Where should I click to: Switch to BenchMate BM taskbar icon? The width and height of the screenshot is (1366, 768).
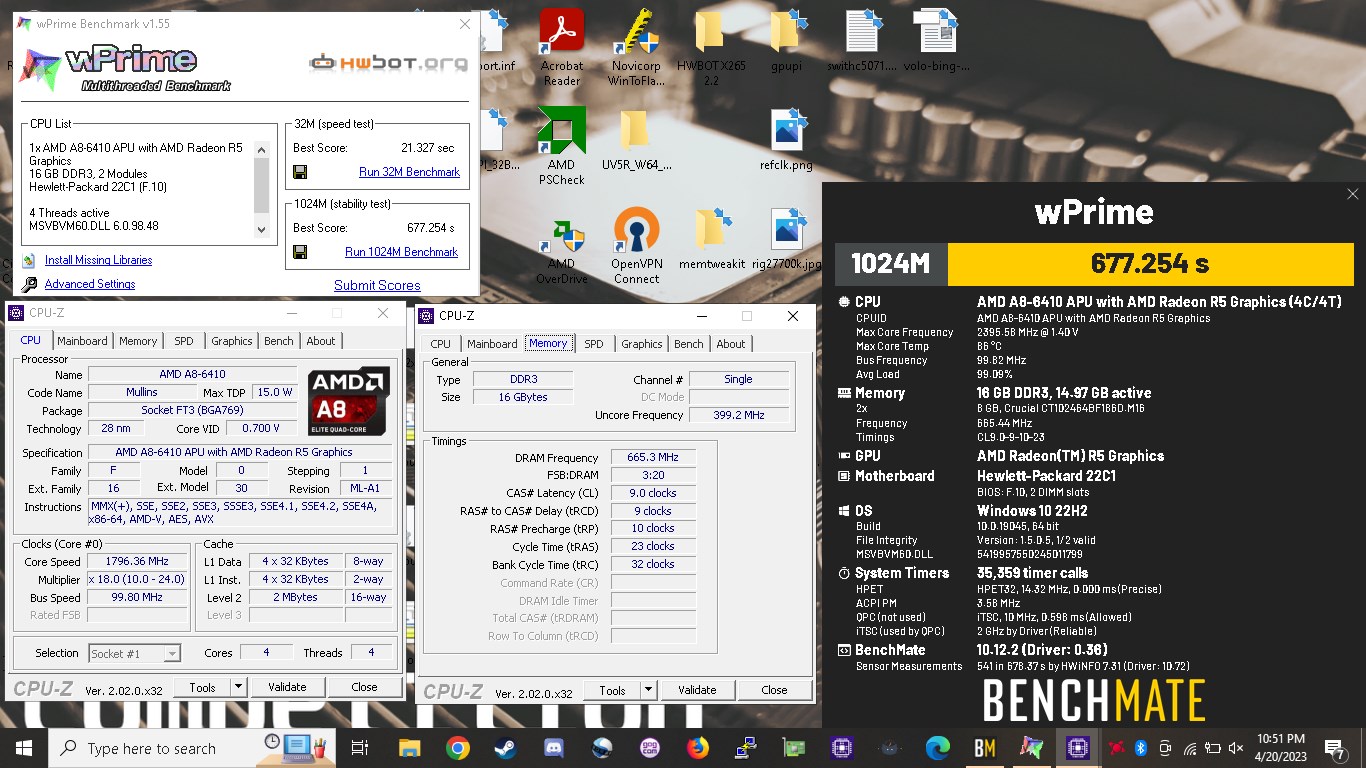pyautogui.click(x=984, y=748)
